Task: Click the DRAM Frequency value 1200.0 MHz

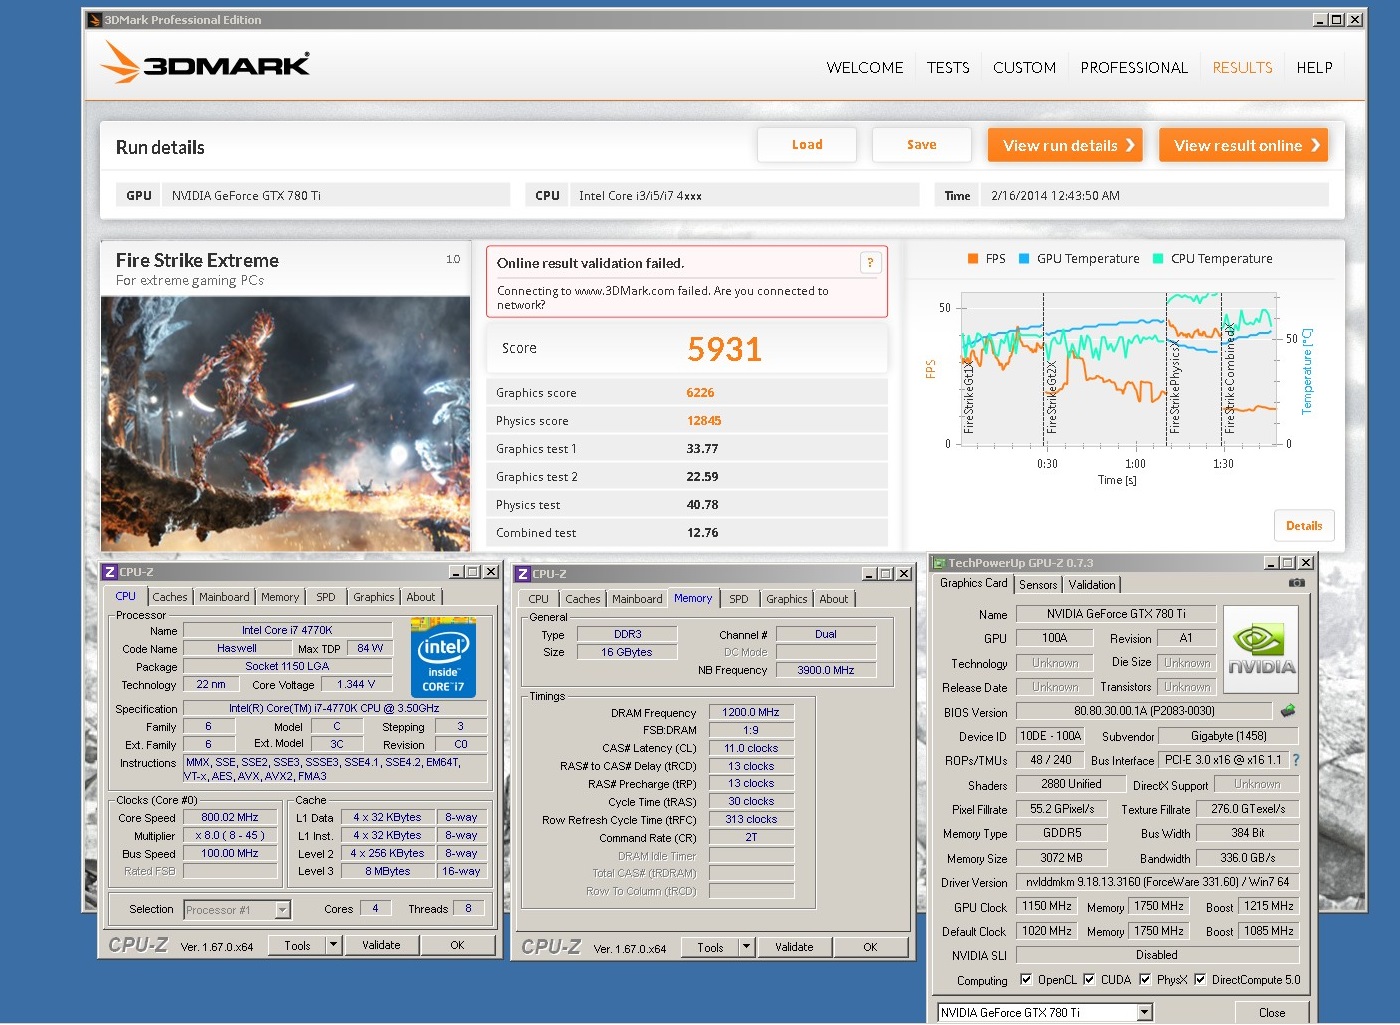Action: tap(751, 712)
